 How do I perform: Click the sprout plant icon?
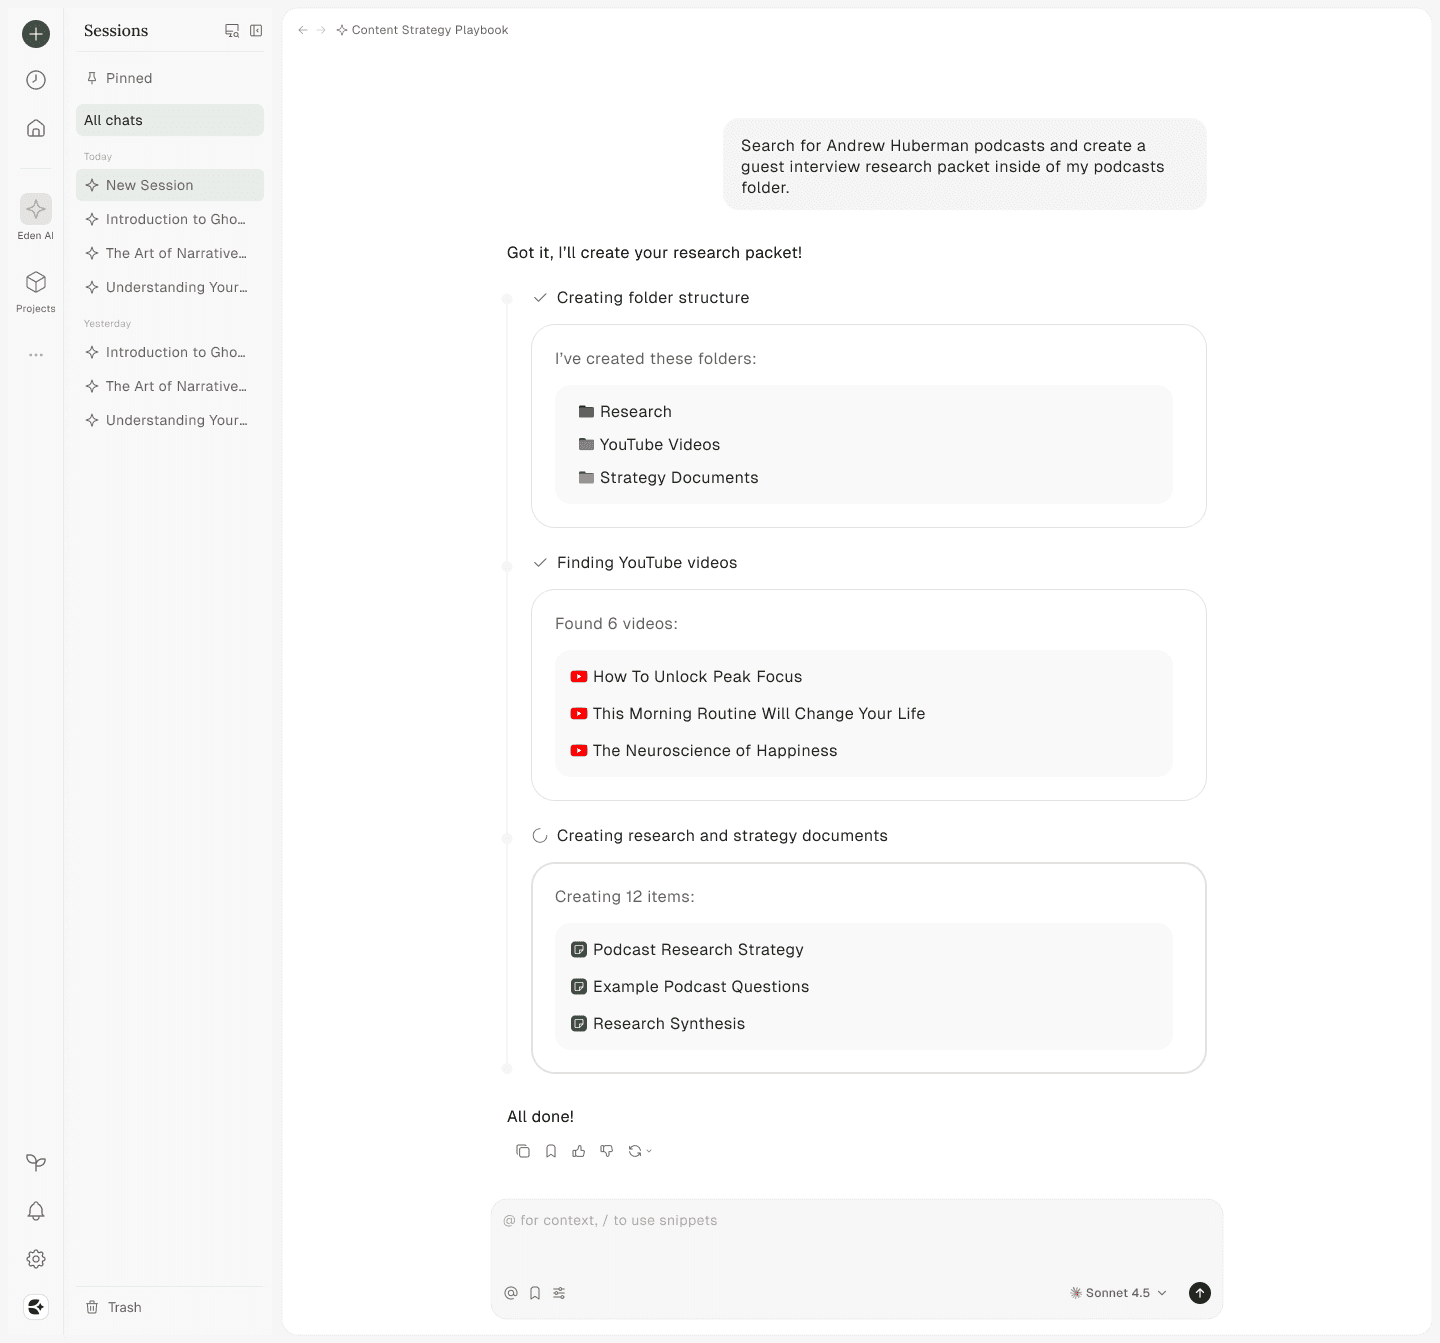click(x=36, y=1162)
